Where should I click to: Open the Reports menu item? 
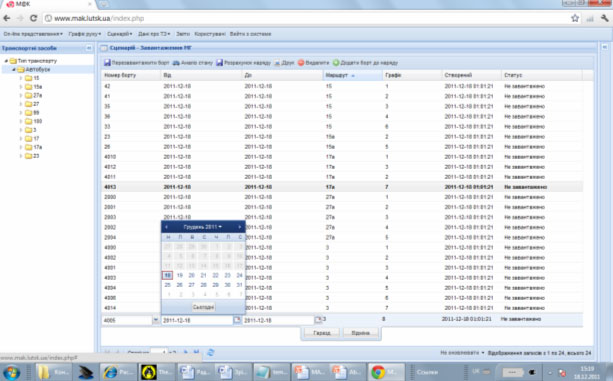coord(183,34)
